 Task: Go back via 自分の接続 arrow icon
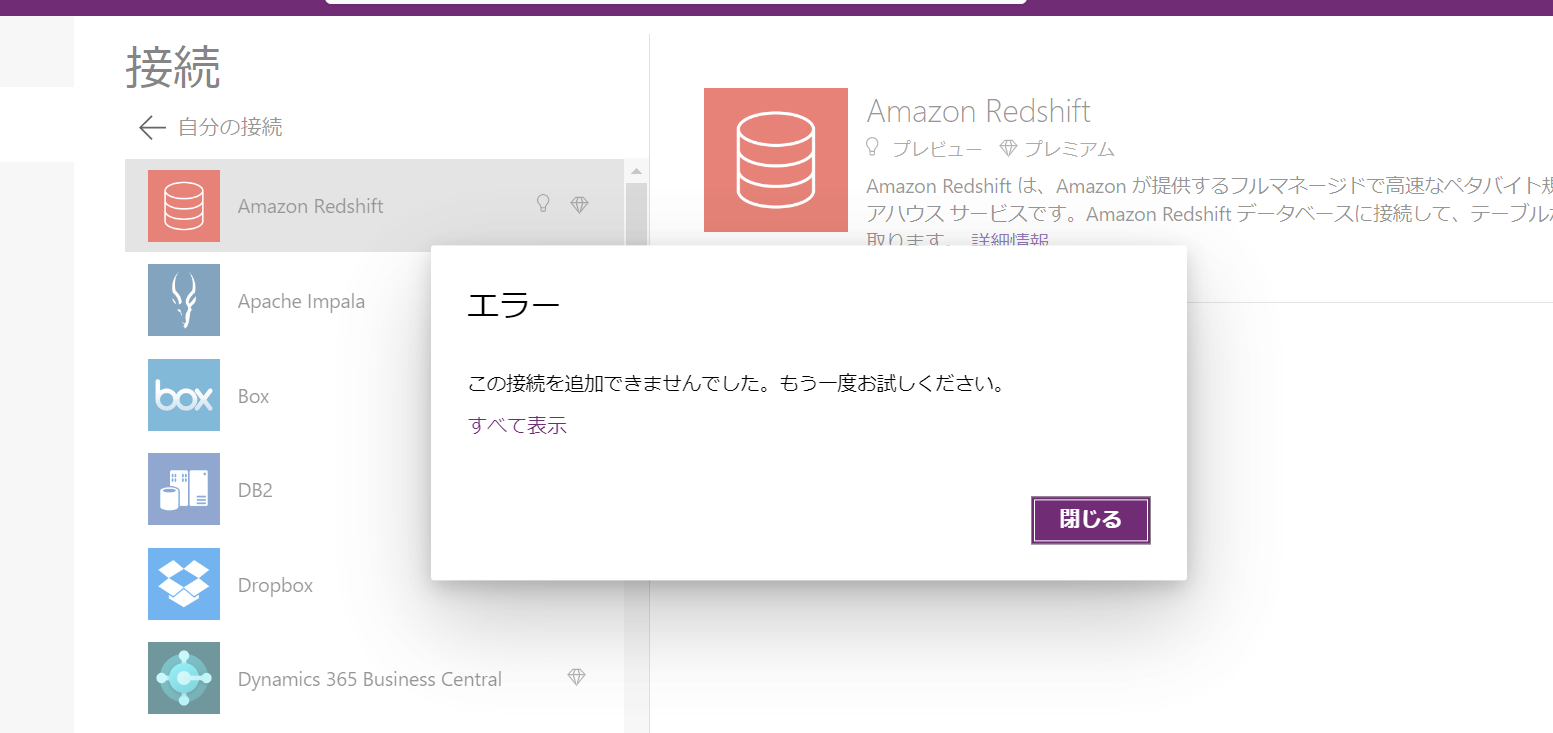pos(152,127)
